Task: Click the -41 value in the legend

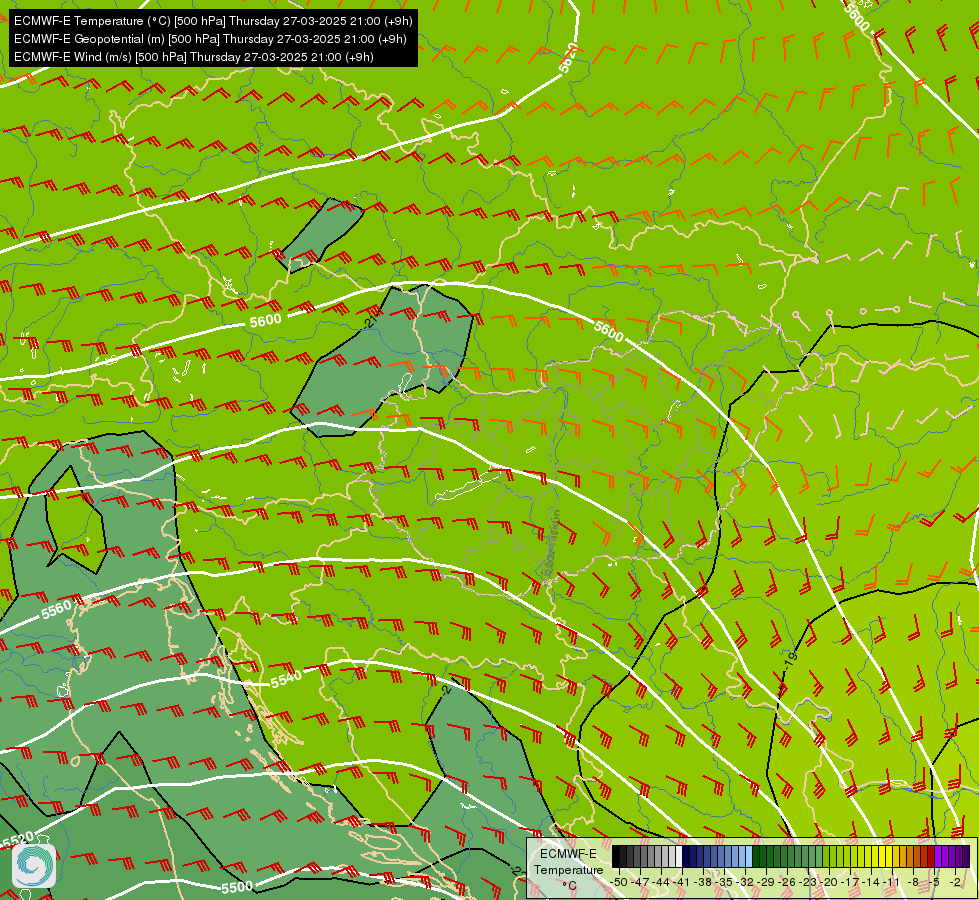Action: pyautogui.click(x=682, y=883)
